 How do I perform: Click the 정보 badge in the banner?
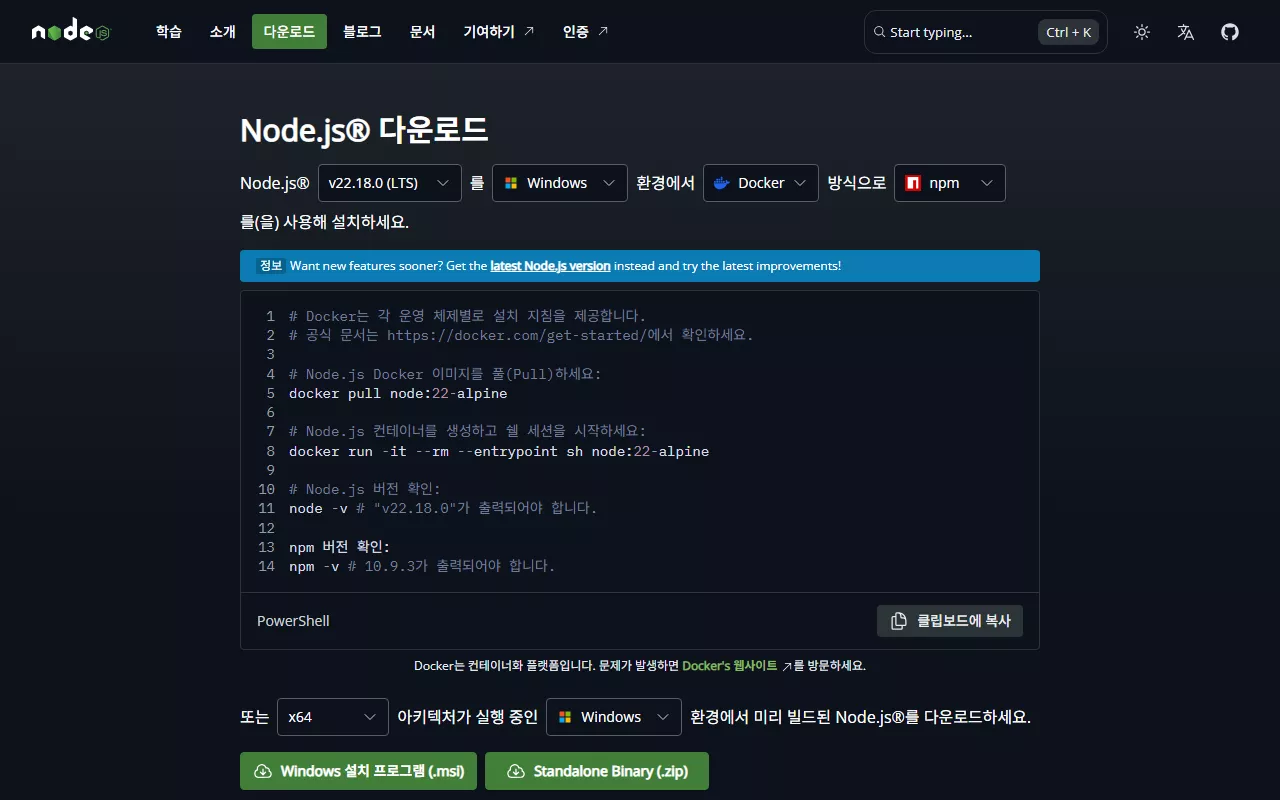point(271,266)
